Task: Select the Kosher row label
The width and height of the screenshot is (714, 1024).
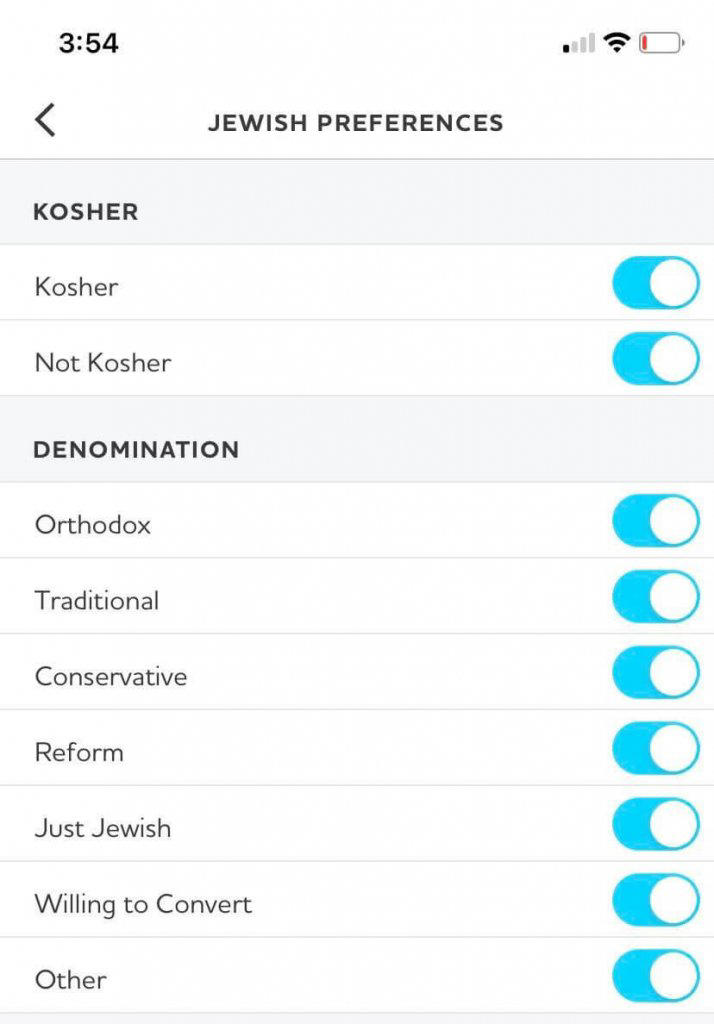Action: pos(76,286)
